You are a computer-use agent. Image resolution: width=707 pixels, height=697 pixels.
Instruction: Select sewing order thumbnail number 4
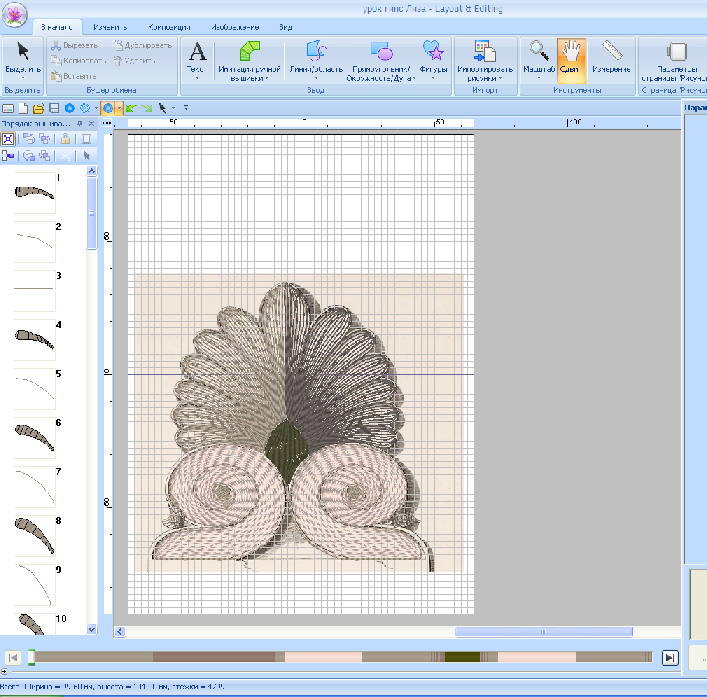tap(34, 340)
